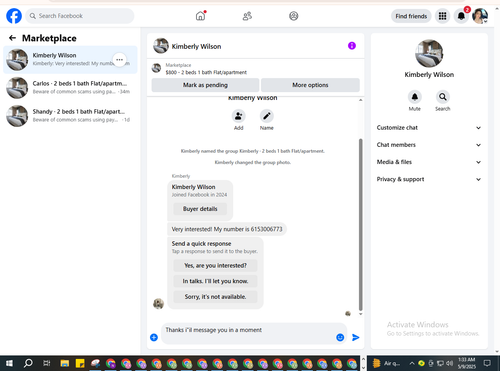The height and width of the screenshot is (371, 500).
Task: Click Kimberly Wilson name in right panel
Action: click(x=429, y=75)
